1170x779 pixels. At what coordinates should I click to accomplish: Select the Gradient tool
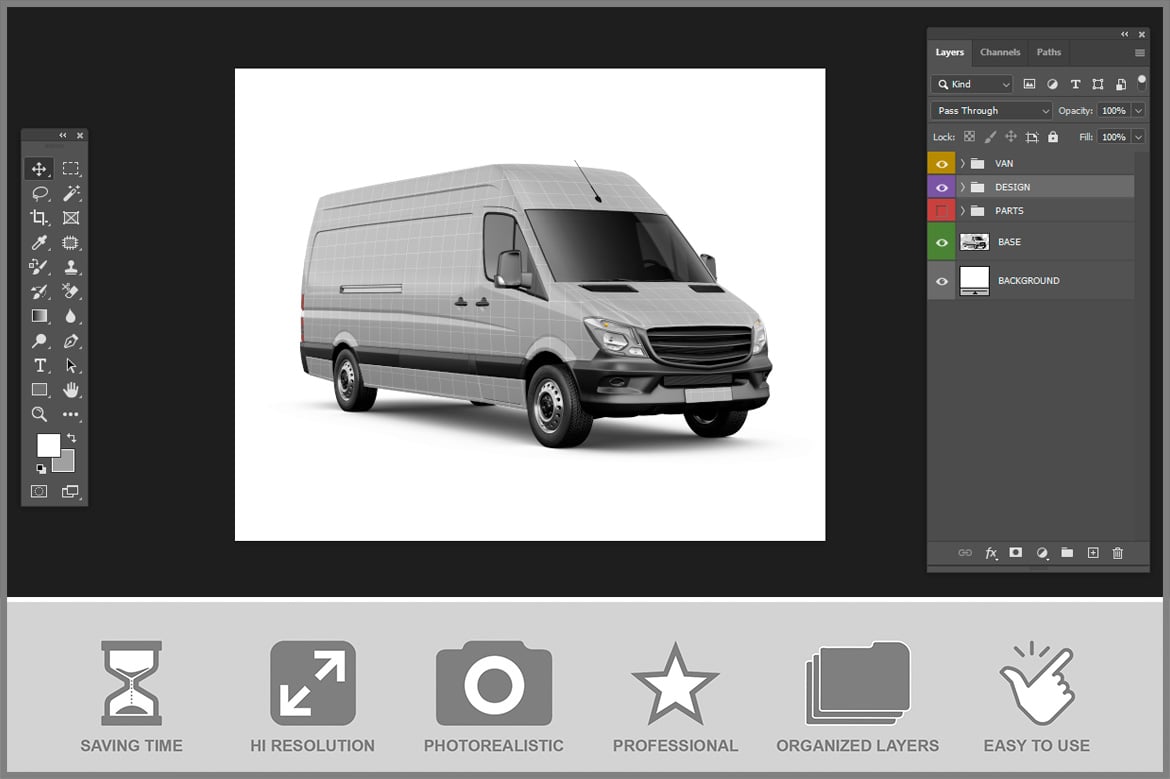pyautogui.click(x=39, y=316)
